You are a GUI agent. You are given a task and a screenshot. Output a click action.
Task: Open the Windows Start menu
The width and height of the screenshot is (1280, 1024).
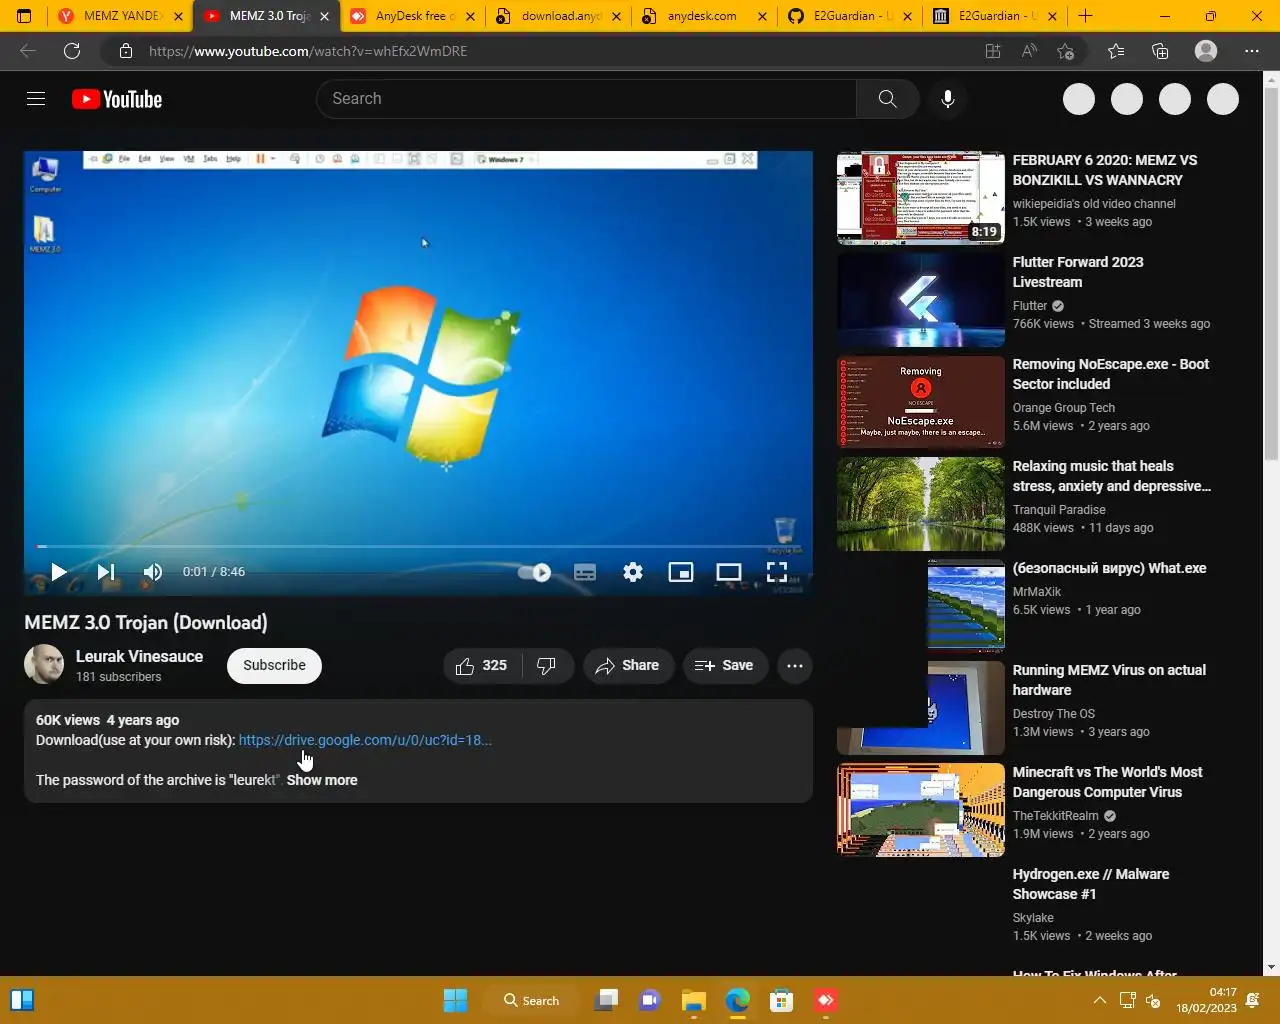click(455, 1000)
